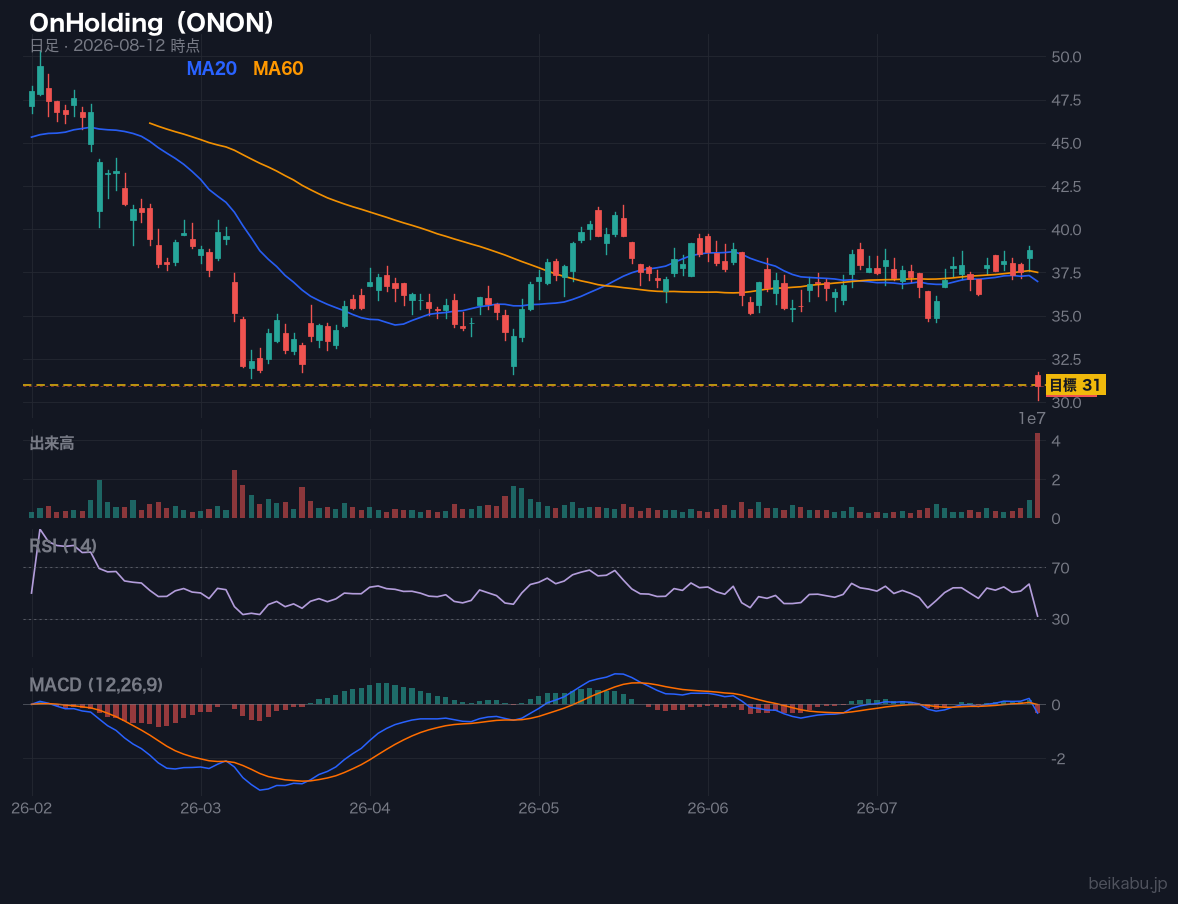Click the 出来高 volume panel label
The width and height of the screenshot is (1178, 904).
[x=52, y=443]
